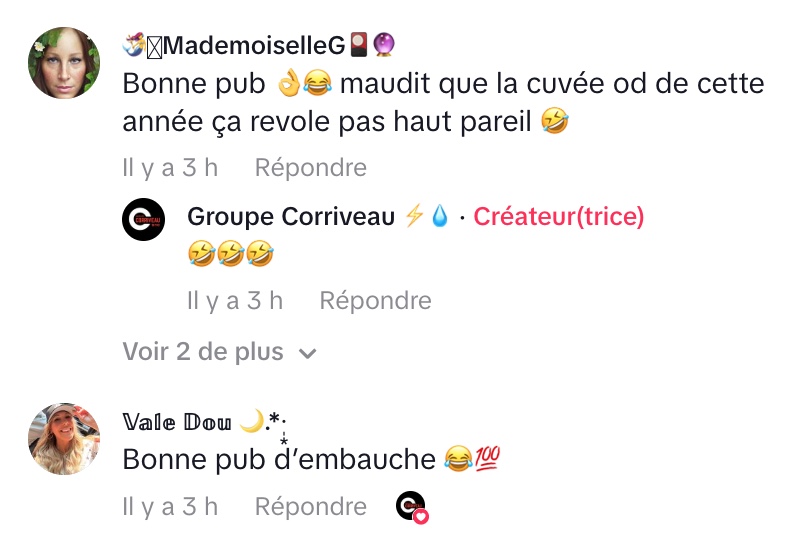Click the Créateur(trice) label
The image size is (800, 536).
coord(559,216)
